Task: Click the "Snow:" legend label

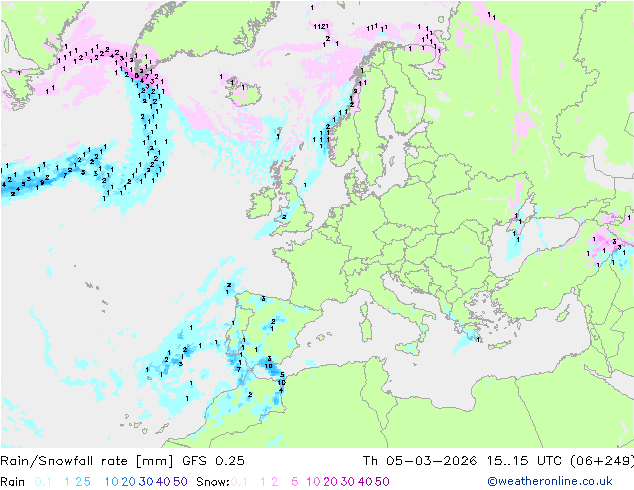Action: pyautogui.click(x=213, y=482)
